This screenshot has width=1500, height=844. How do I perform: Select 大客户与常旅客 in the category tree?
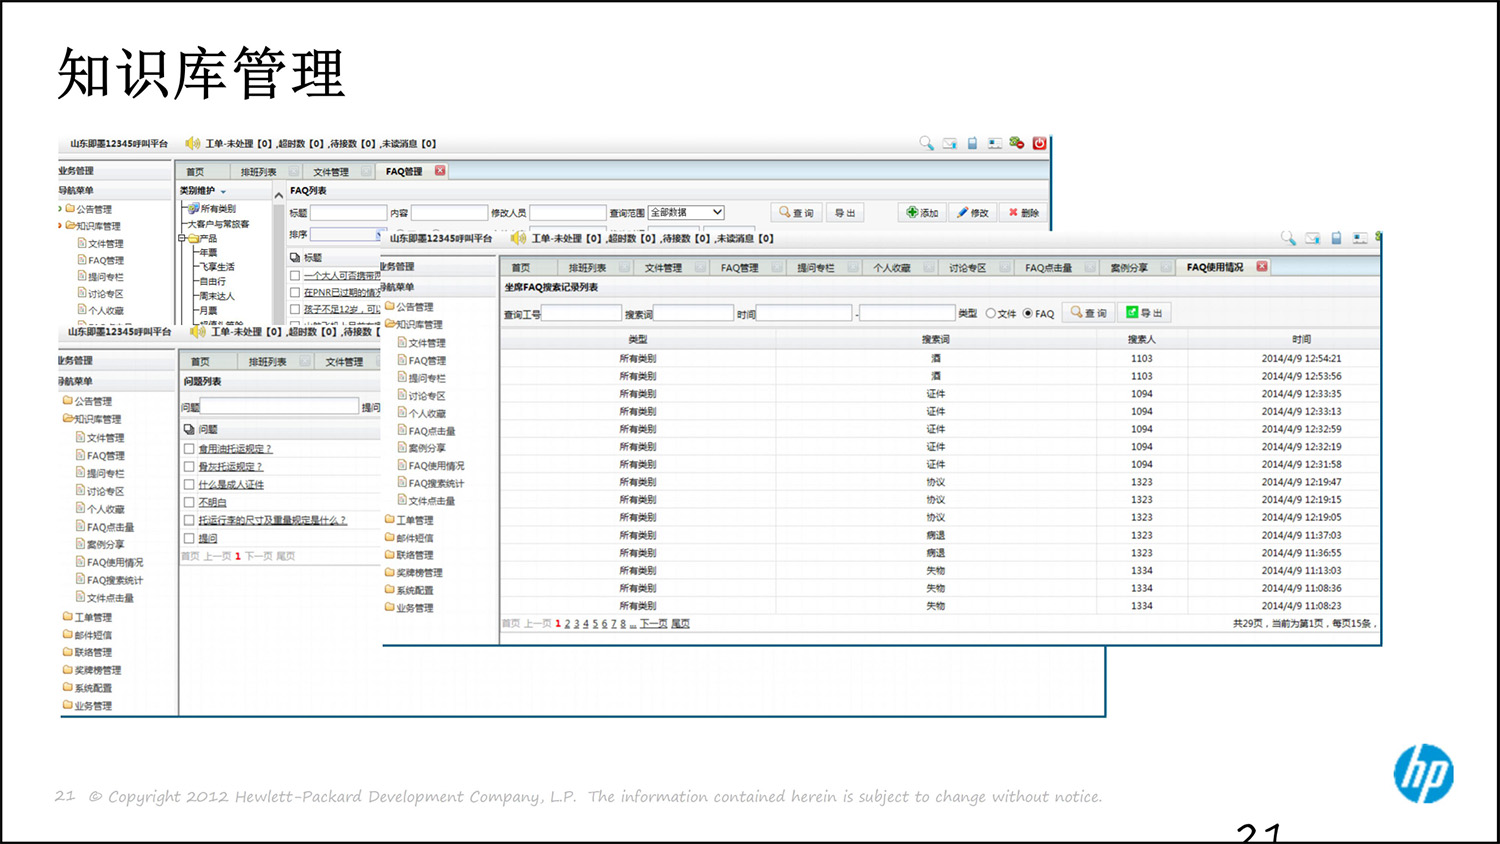point(218,224)
